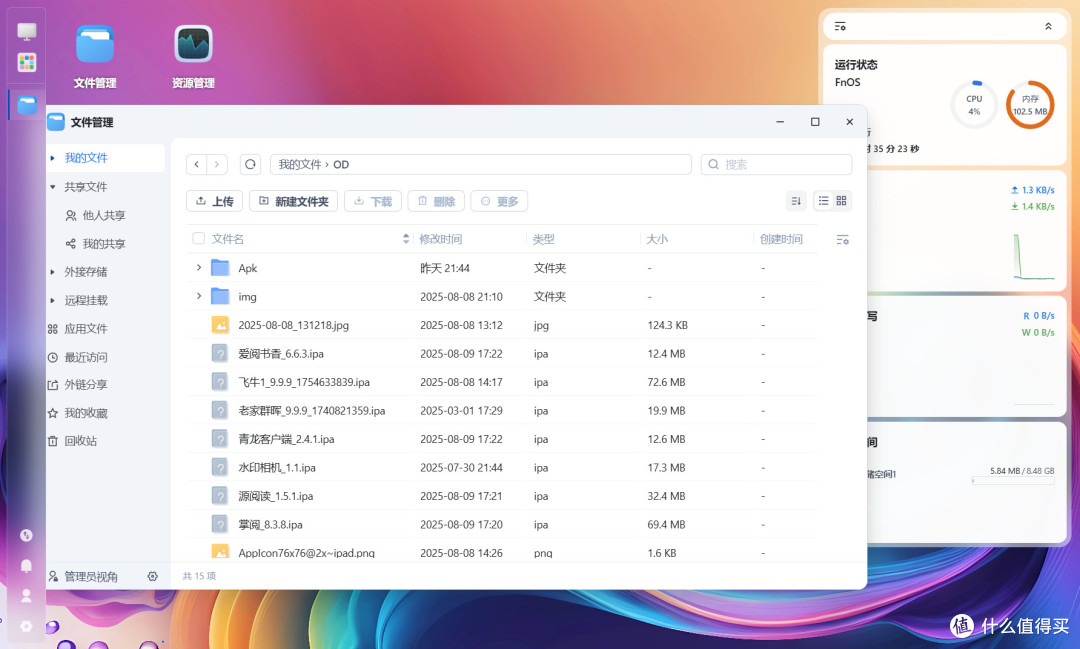The width and height of the screenshot is (1080, 649).
Task: Expand 外接存储 tree arrow
Action: (53, 271)
